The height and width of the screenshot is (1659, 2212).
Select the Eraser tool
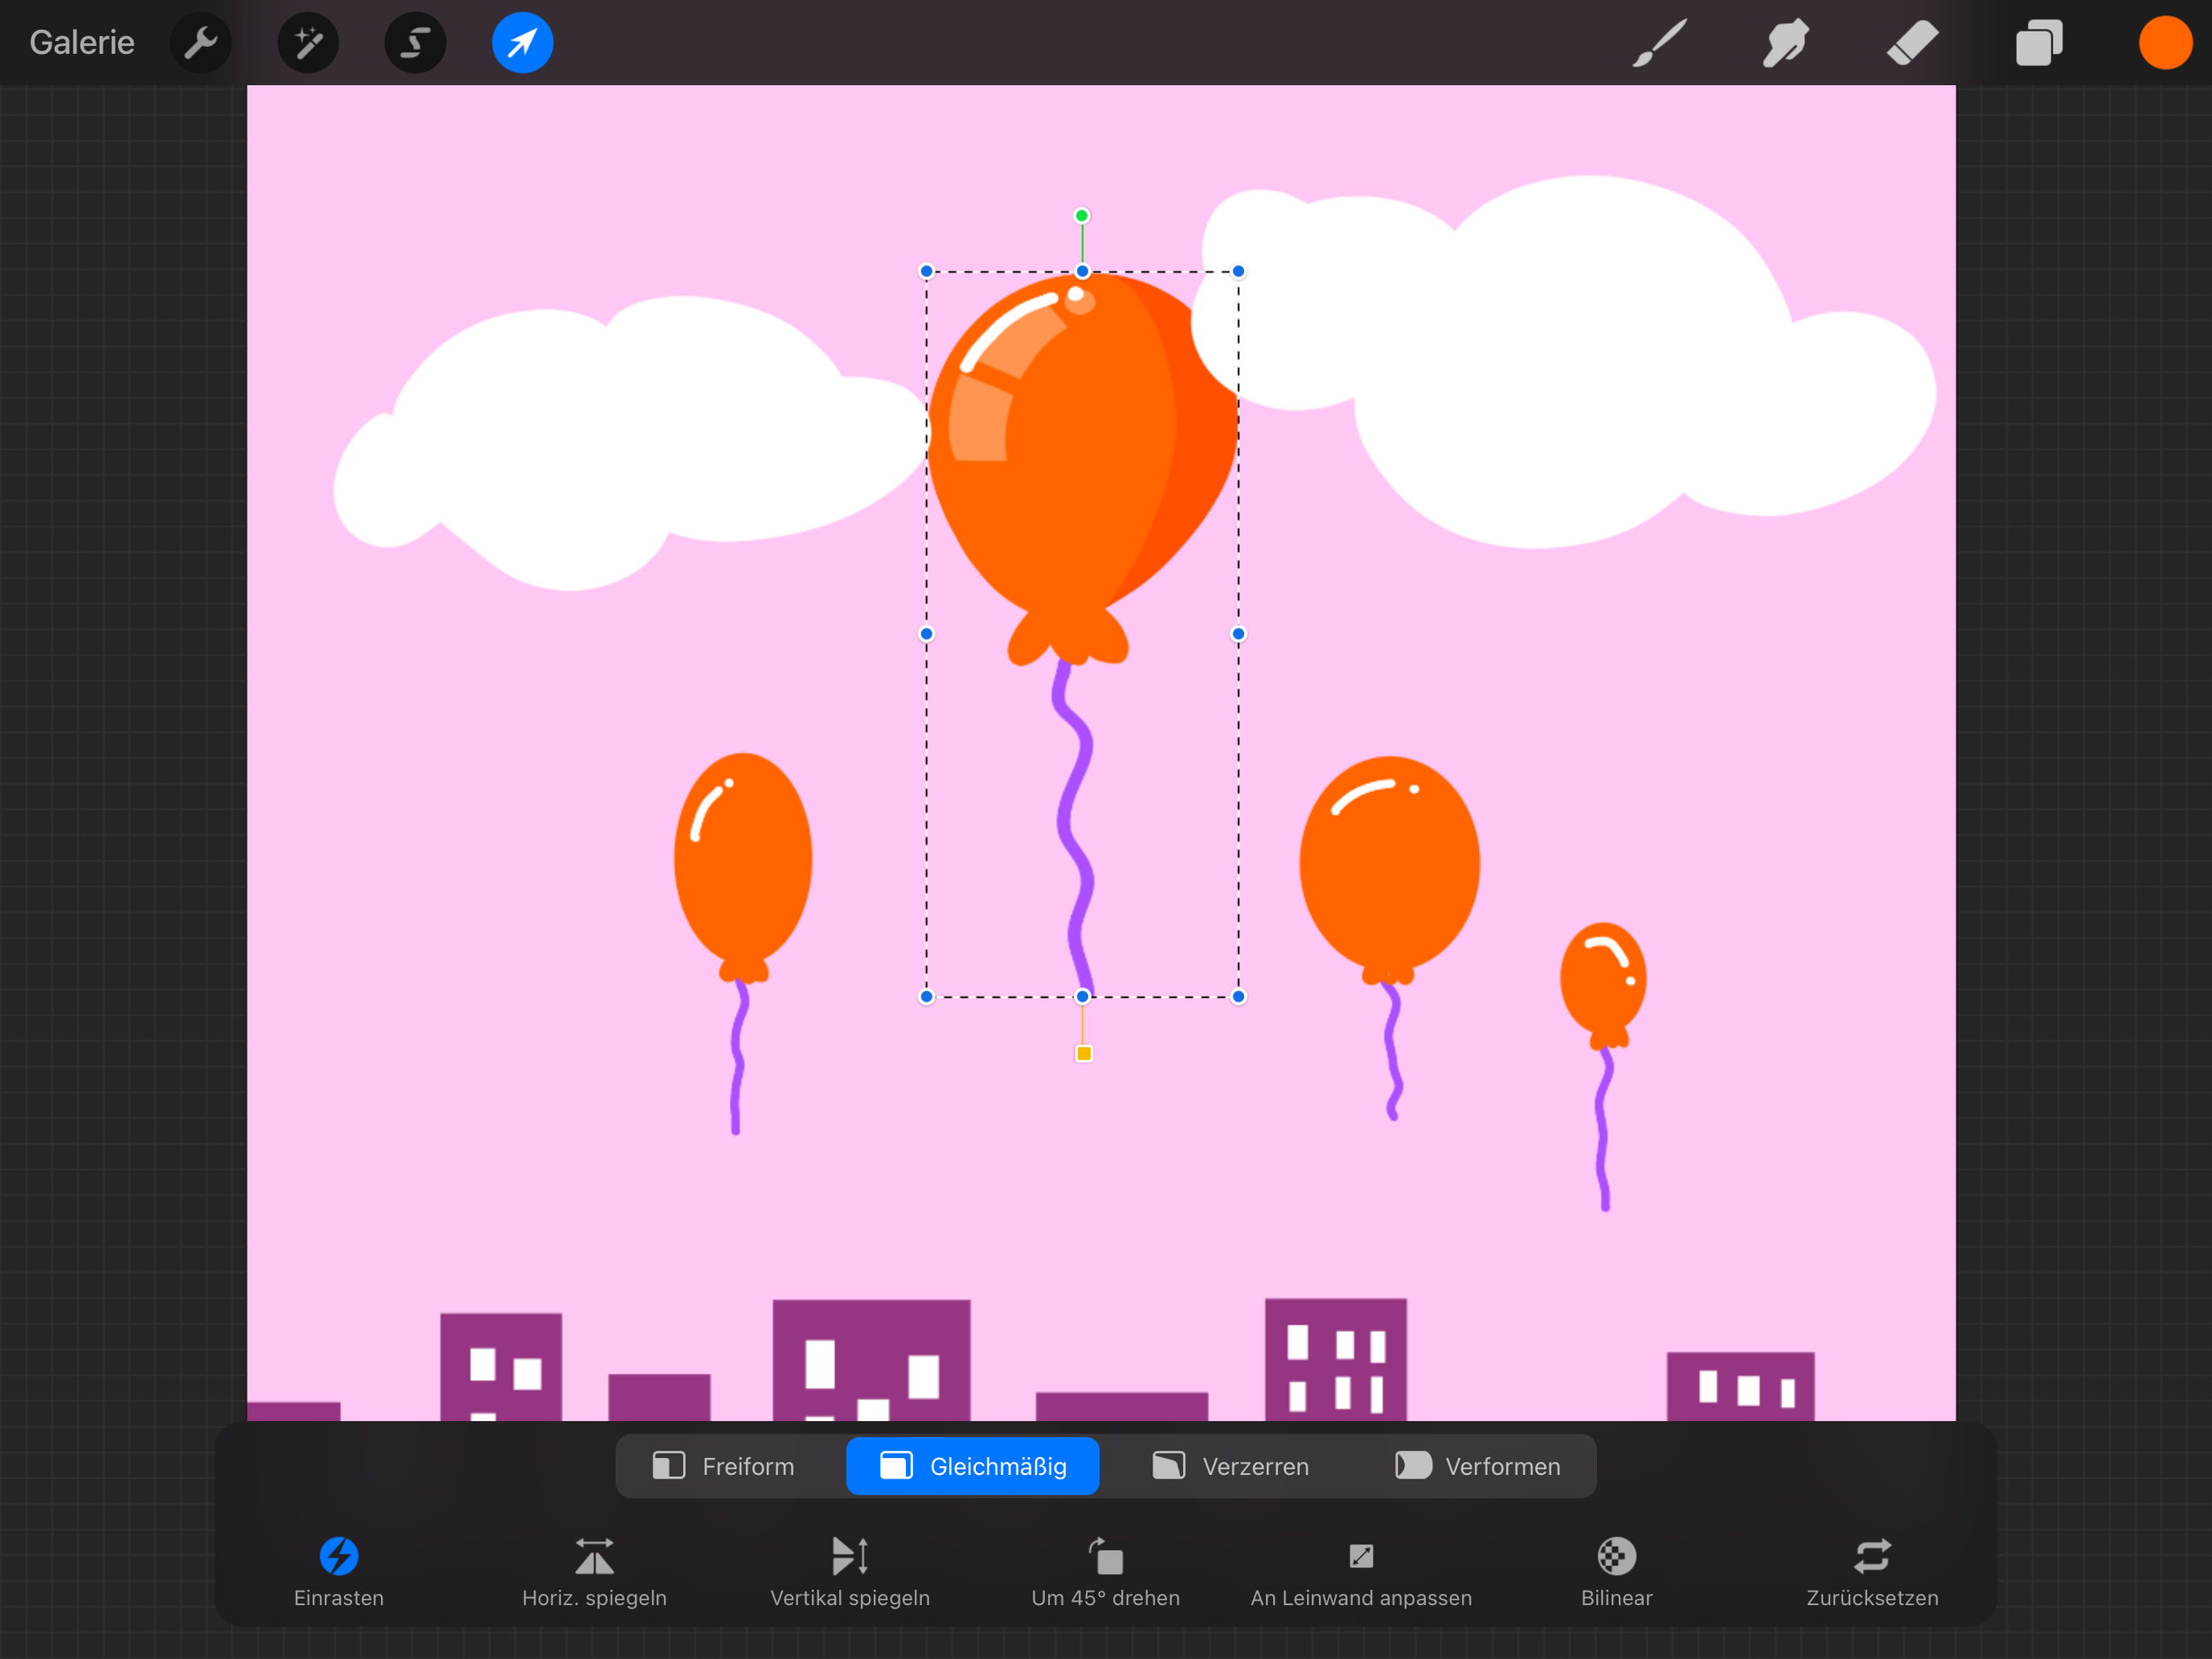pos(1912,42)
